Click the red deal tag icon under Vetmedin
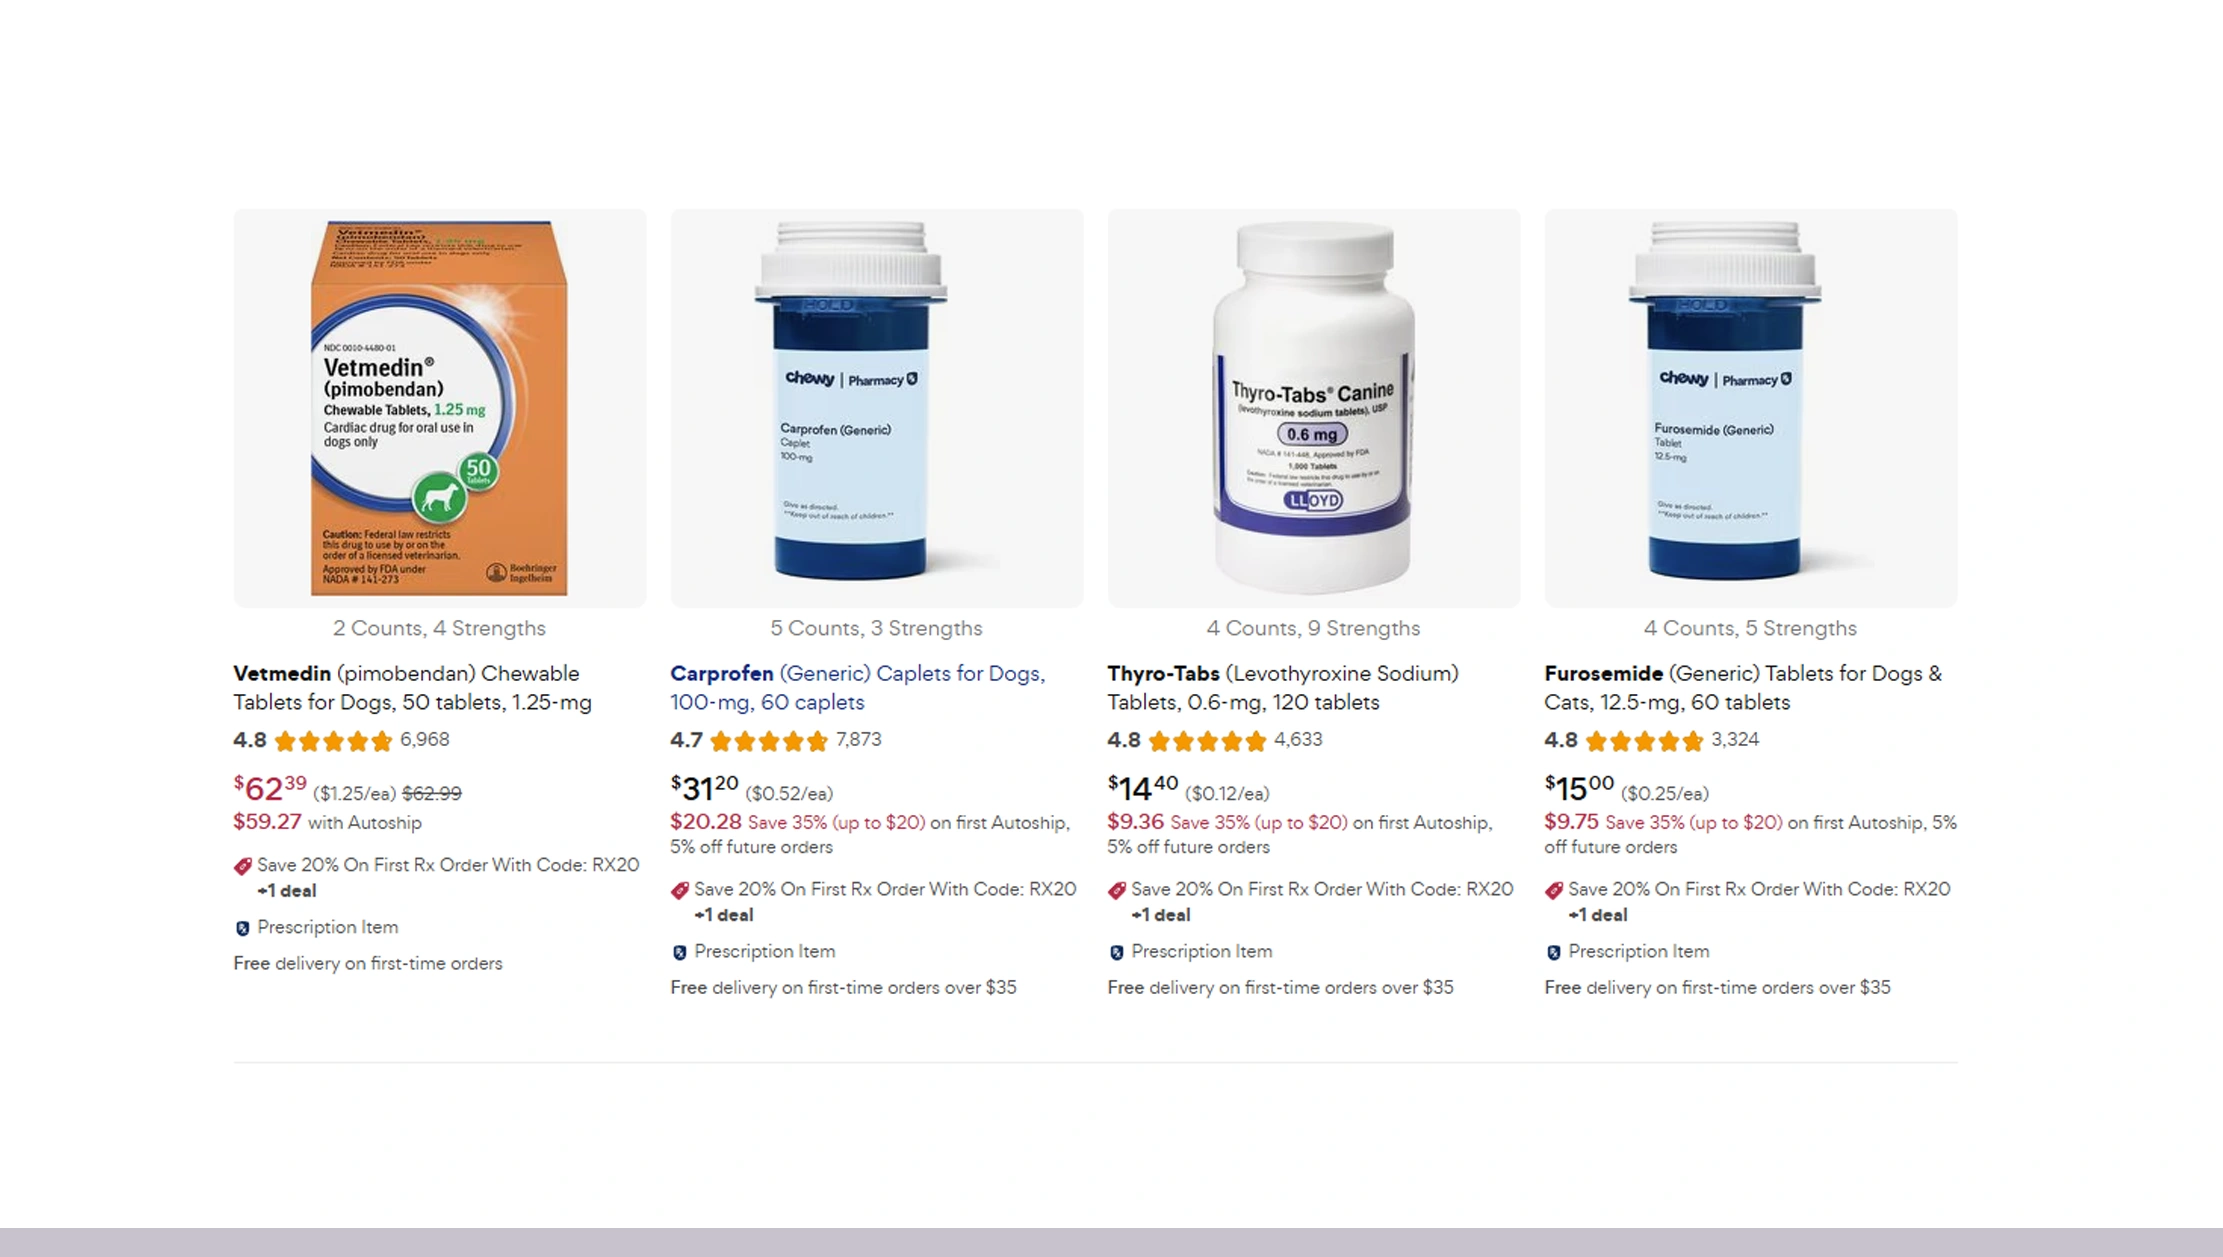This screenshot has height=1257, width=2223. click(x=242, y=866)
